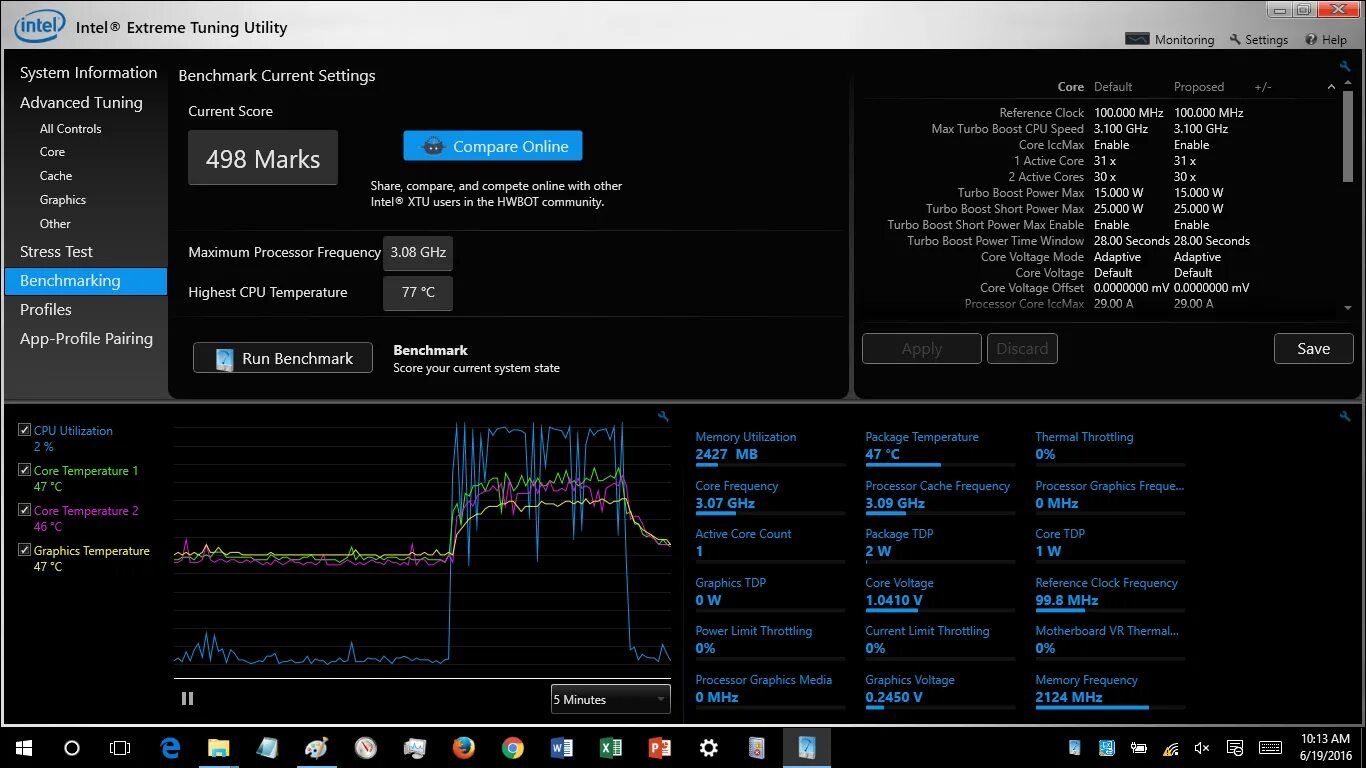Uncheck Core Temperature 2 checkbox
This screenshot has height=768, width=1366.
tap(25, 510)
